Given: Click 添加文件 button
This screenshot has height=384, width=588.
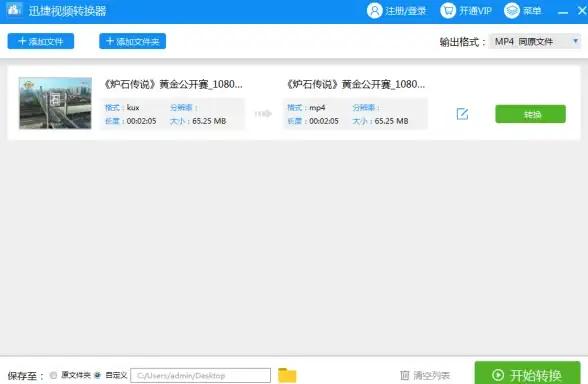Looking at the screenshot, I should click(41, 41).
